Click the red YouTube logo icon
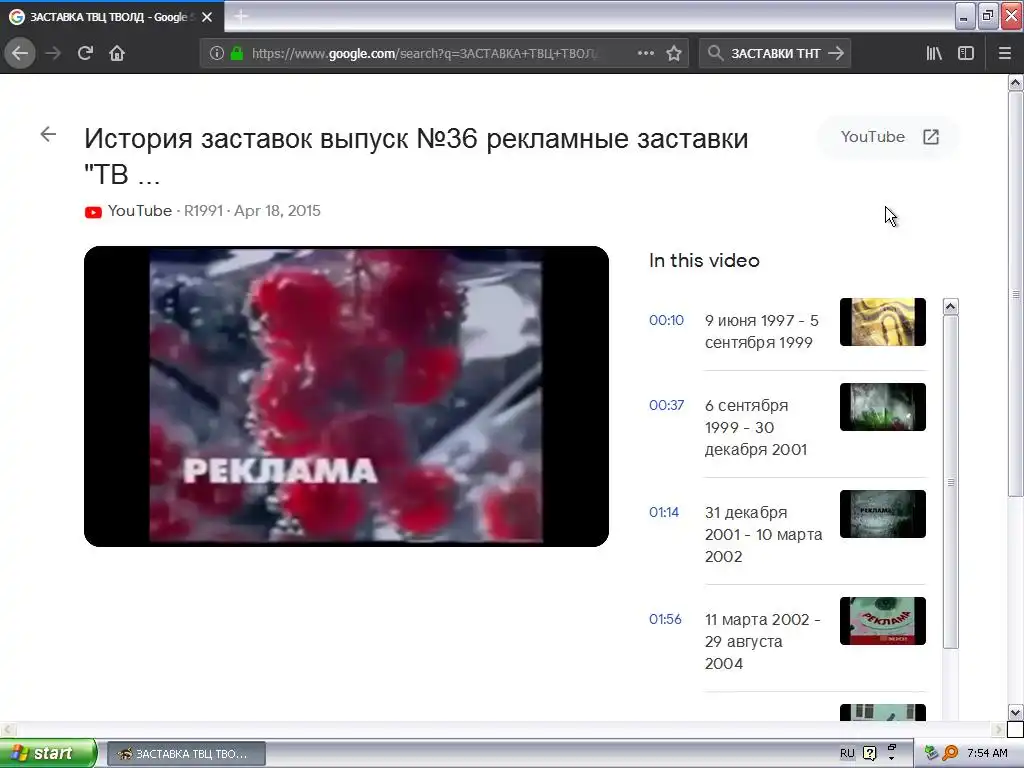The height and width of the screenshot is (768, 1024). pos(93,212)
